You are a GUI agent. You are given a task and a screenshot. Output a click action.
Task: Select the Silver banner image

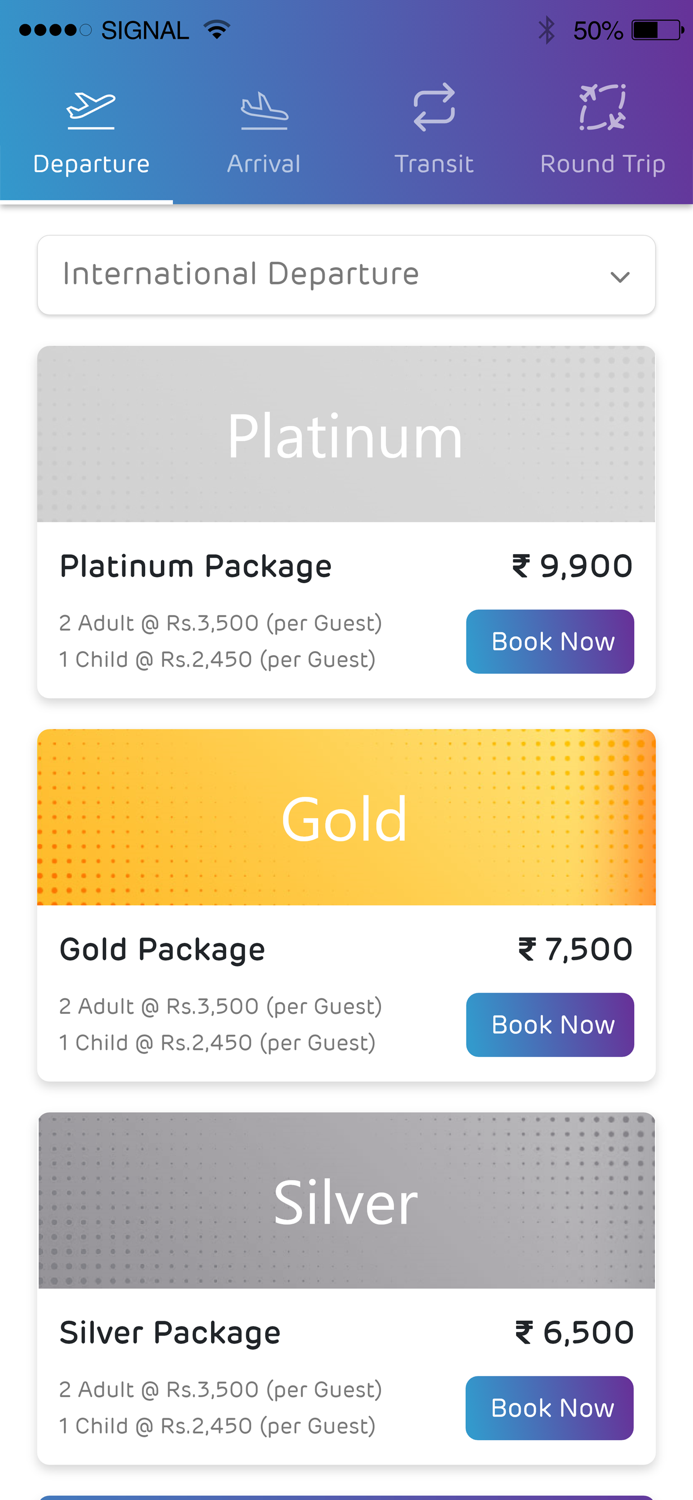pyautogui.click(x=346, y=1201)
